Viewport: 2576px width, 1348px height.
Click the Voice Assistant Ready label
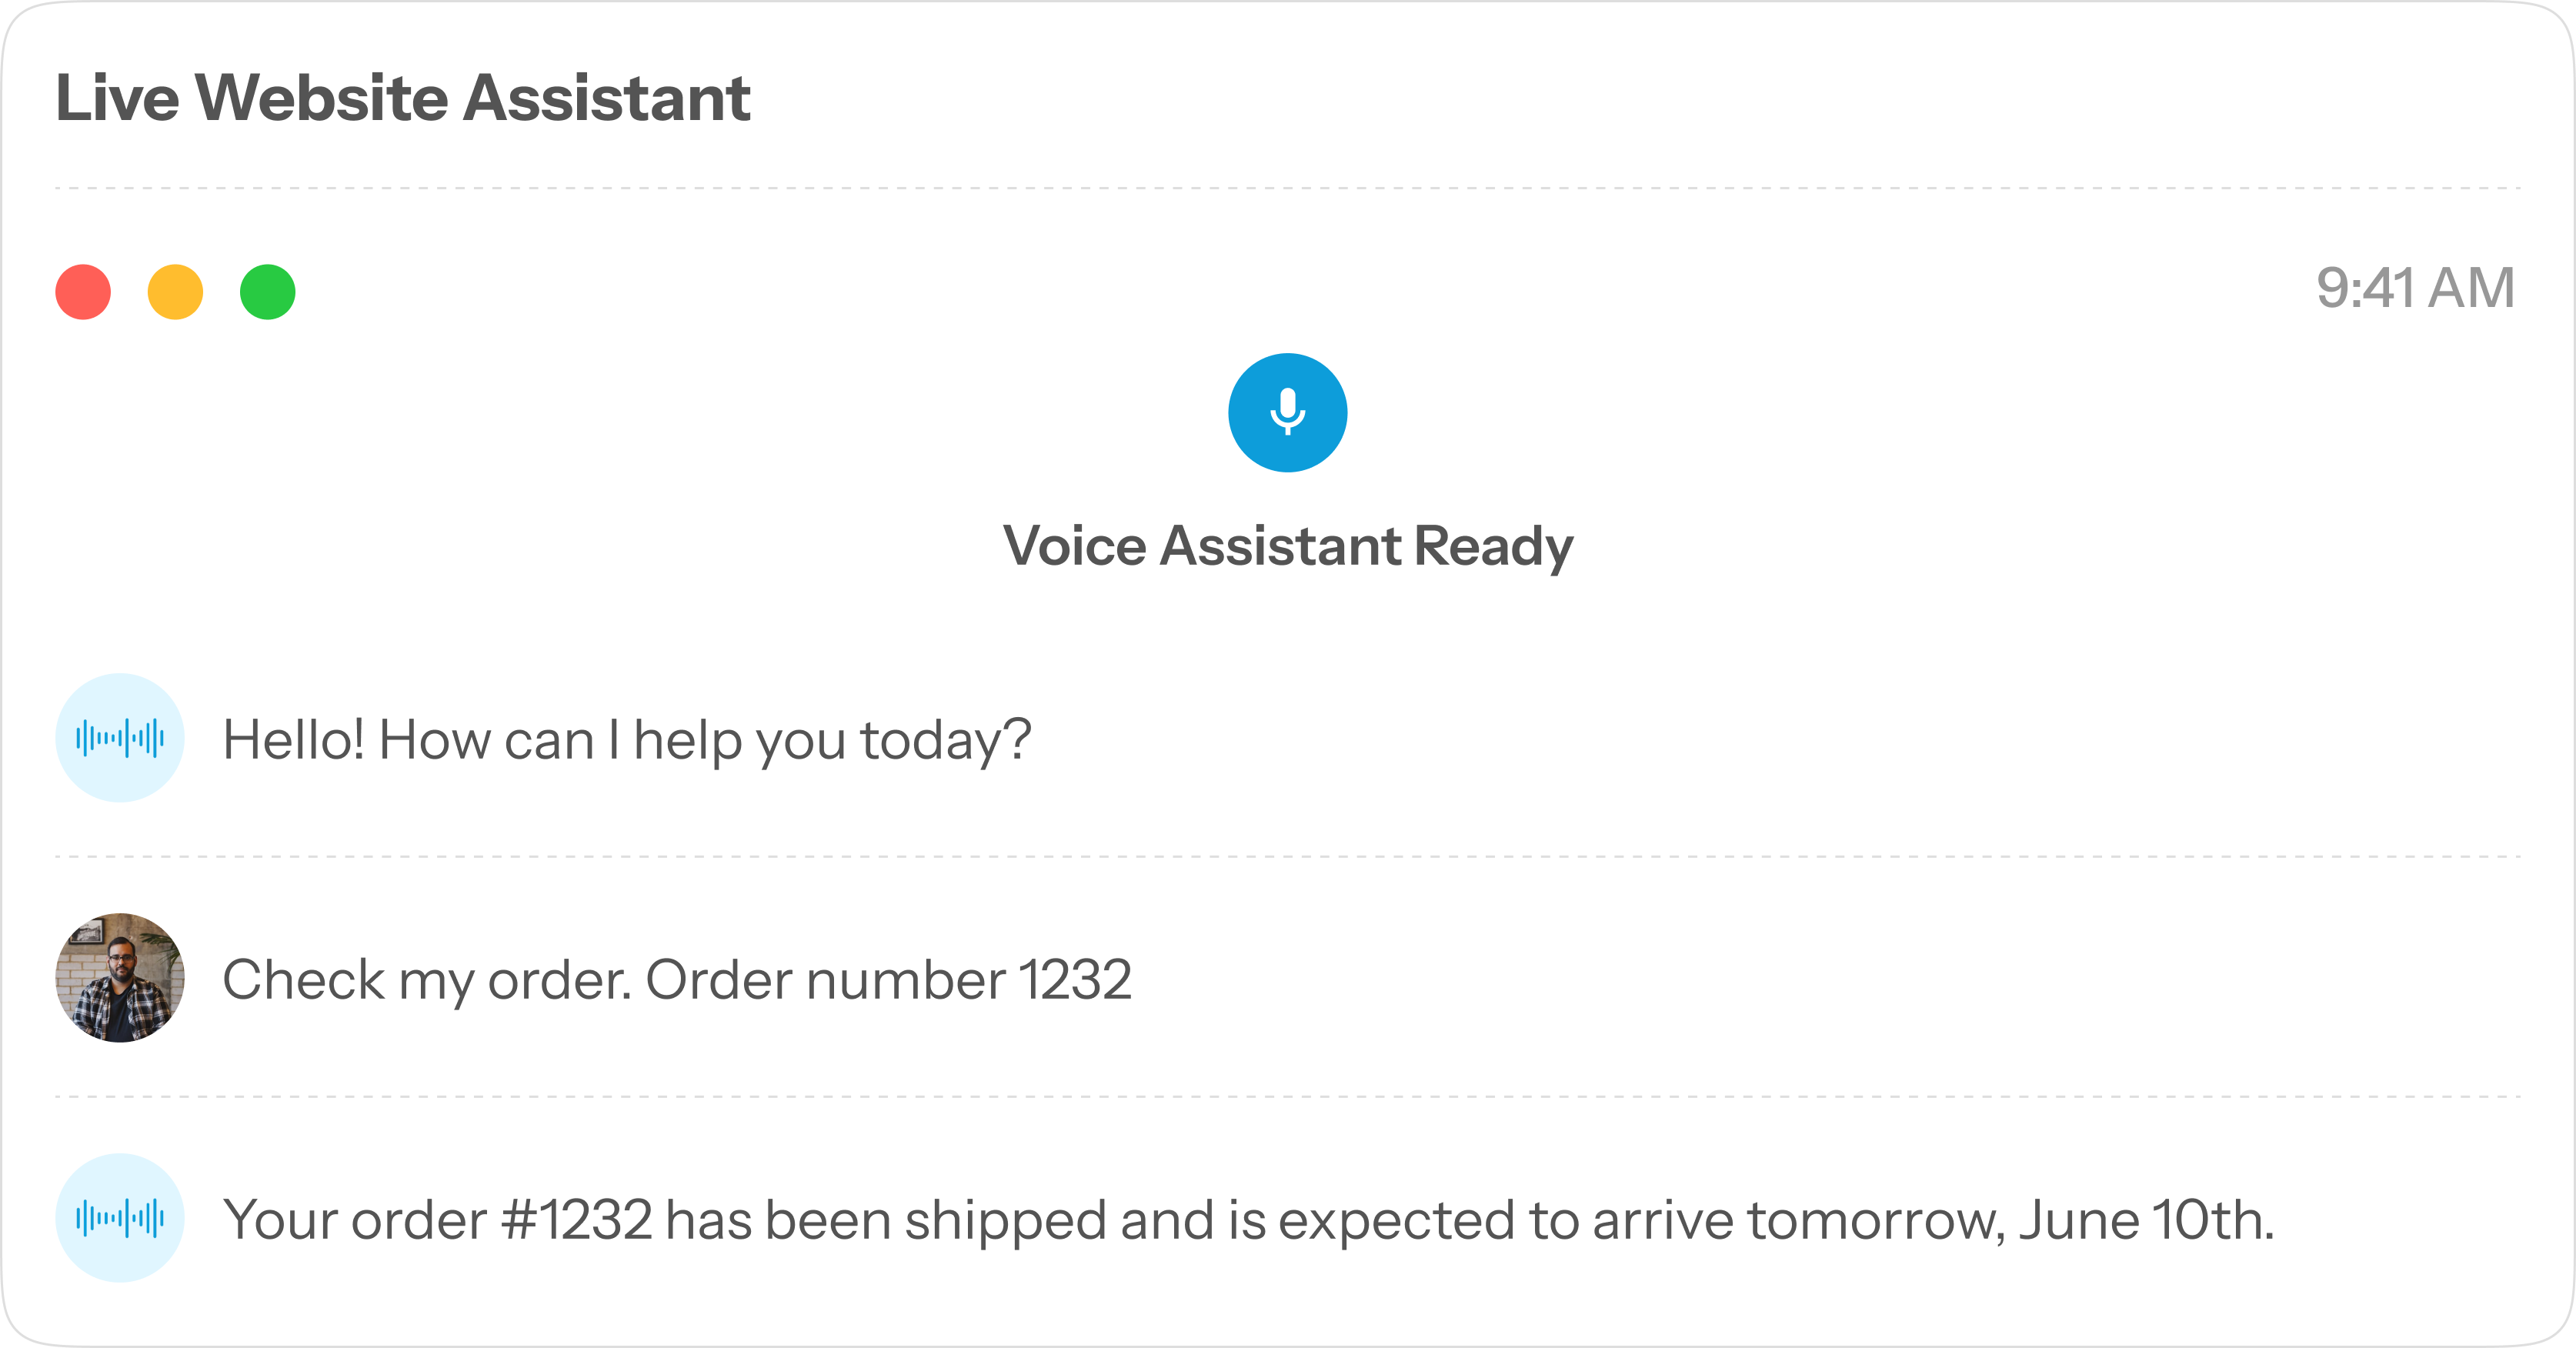click(x=1287, y=546)
